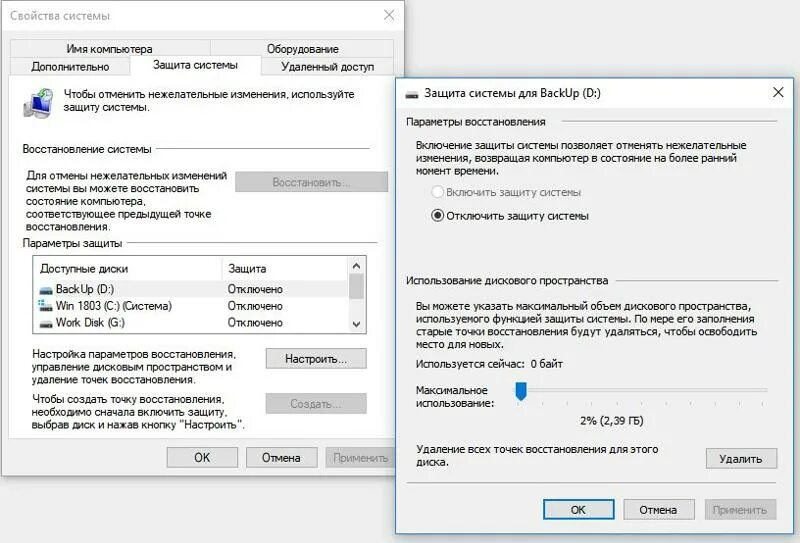Click 'Отключено' status for Work Disk (G:)
The image size is (800, 543).
(255, 323)
